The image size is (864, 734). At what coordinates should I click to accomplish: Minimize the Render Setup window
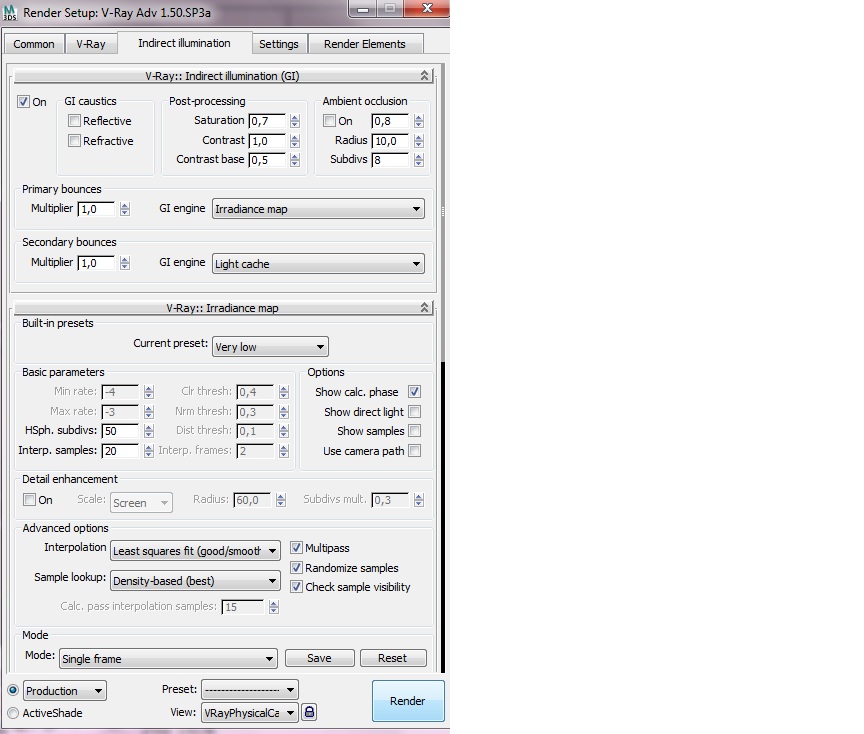coord(363,9)
